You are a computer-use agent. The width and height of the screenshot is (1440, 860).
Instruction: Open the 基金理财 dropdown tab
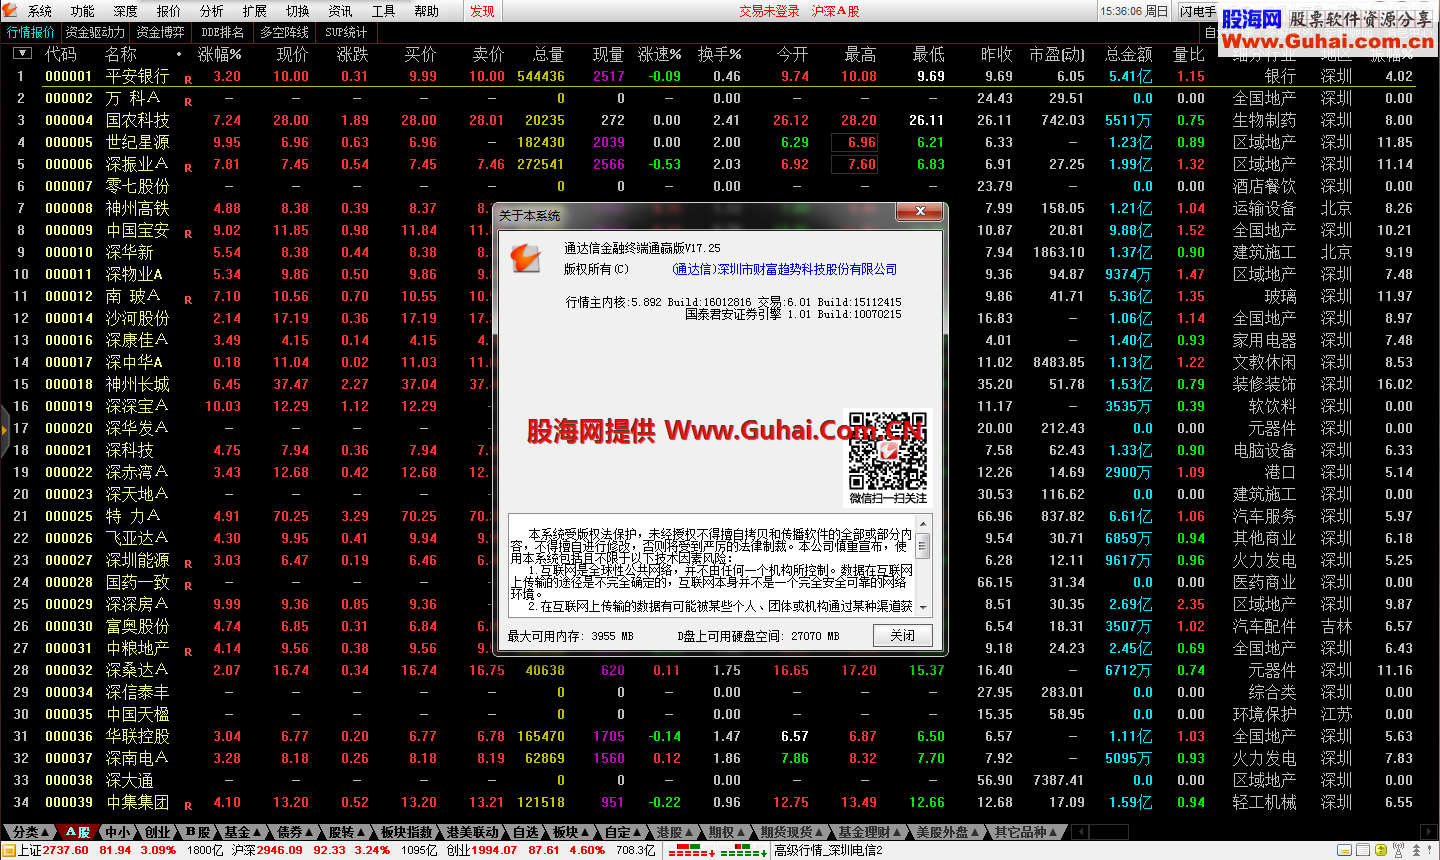click(870, 832)
